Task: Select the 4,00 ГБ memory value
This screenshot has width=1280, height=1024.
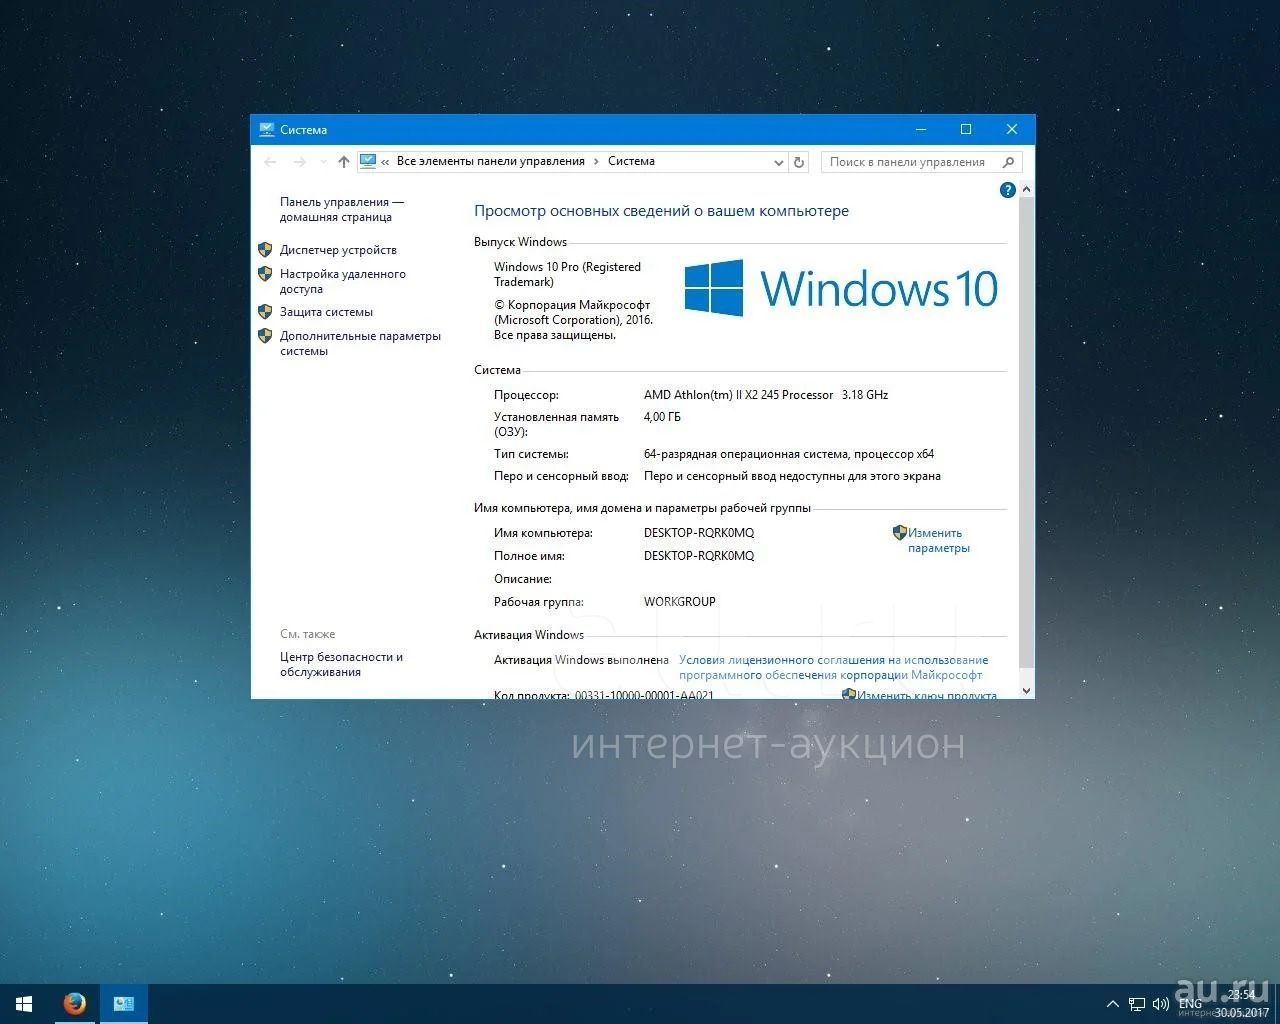Action: 662,417
